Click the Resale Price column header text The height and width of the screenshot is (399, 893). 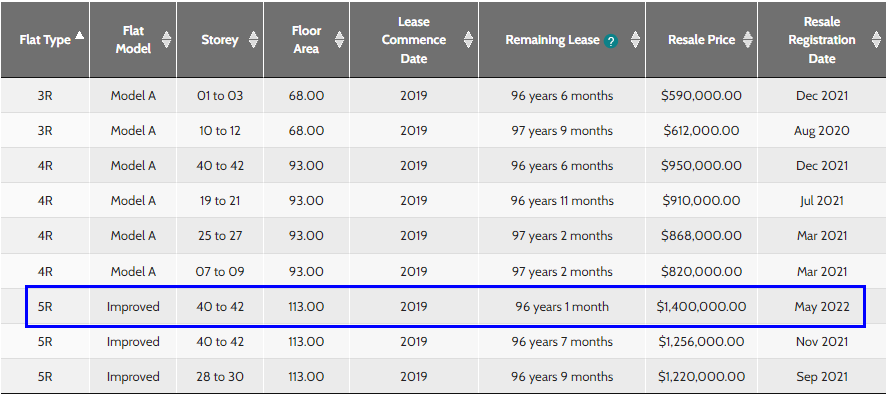[702, 40]
